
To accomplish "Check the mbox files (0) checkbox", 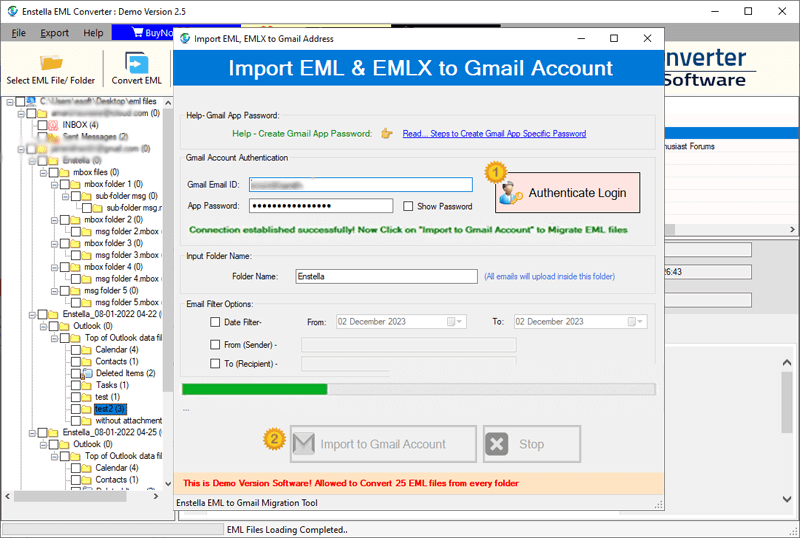I will 54,173.
